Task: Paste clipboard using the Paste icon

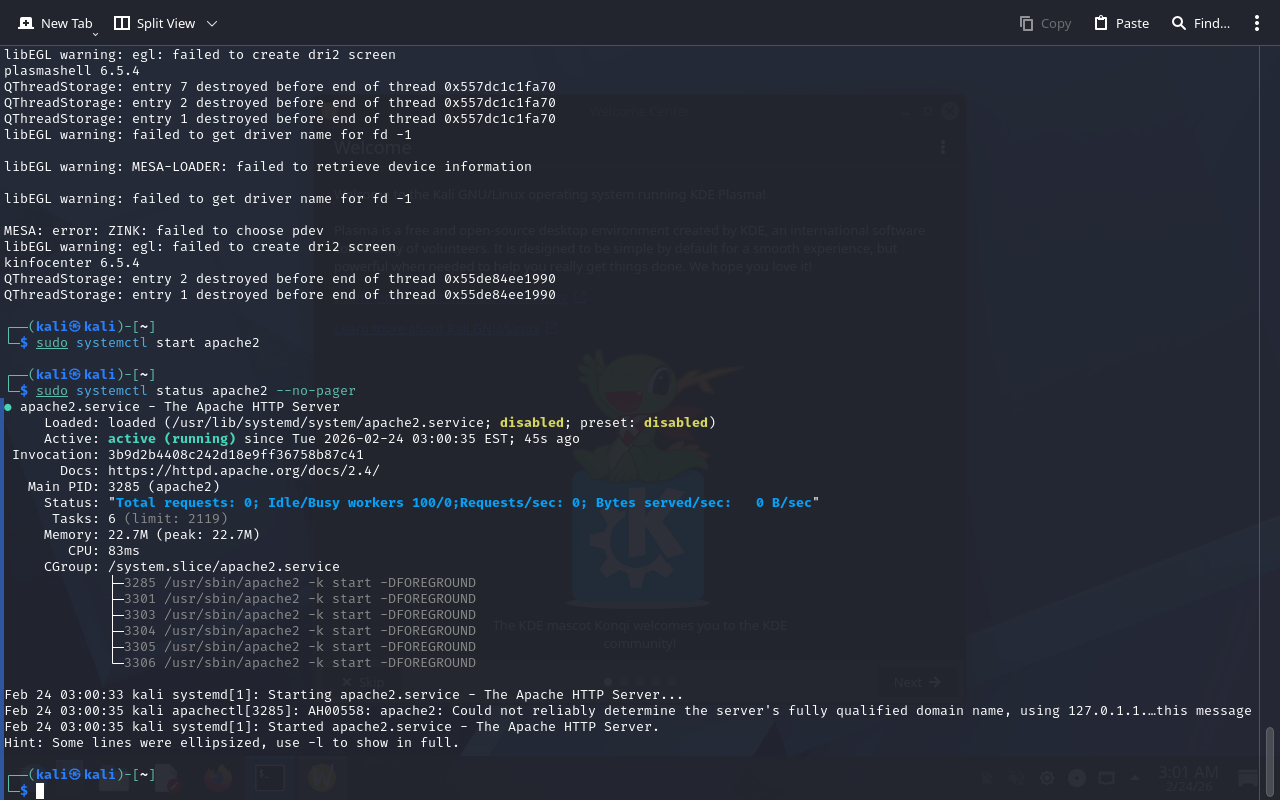Action: coord(1121,23)
